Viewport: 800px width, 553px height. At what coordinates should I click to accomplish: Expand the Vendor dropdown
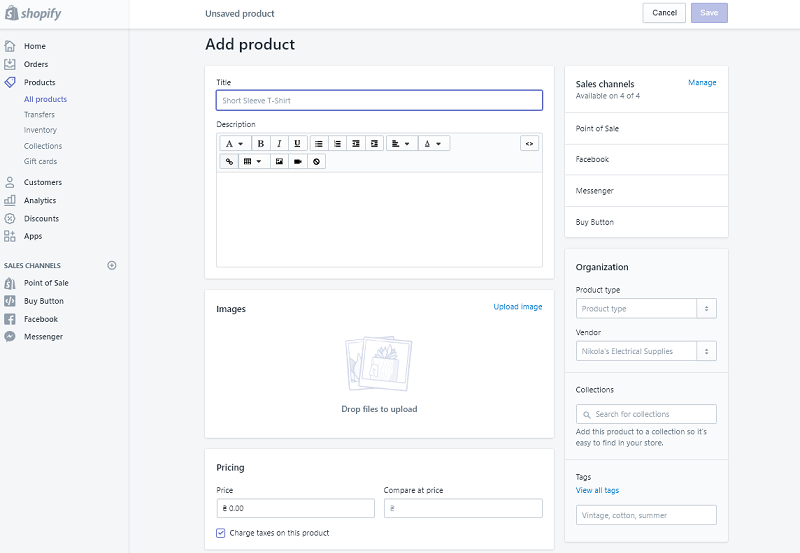646,351
